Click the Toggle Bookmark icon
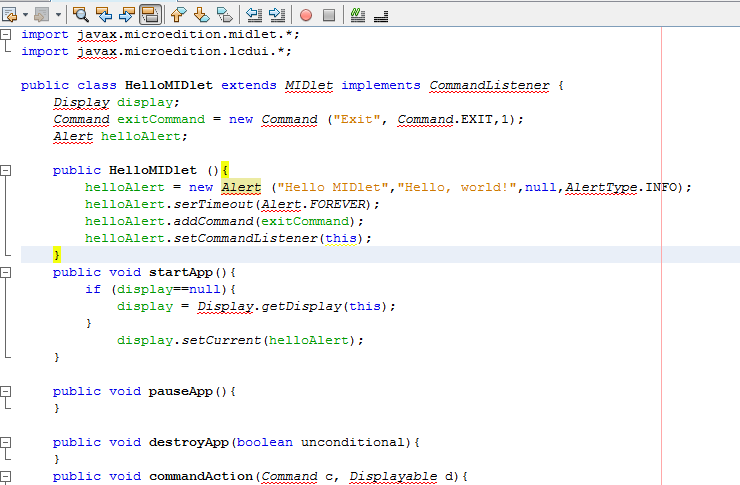This screenshot has width=740, height=485. [225, 15]
